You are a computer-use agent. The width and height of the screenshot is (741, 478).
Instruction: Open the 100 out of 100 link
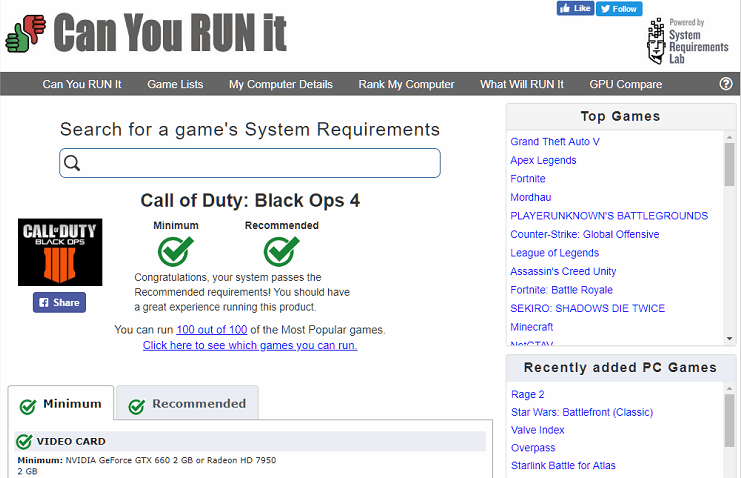(211, 329)
